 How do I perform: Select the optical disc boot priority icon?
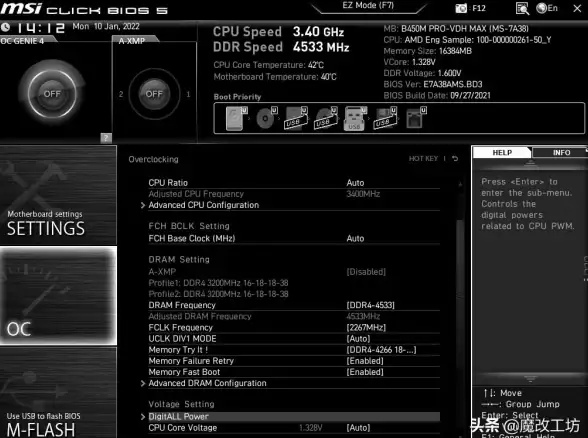point(267,118)
